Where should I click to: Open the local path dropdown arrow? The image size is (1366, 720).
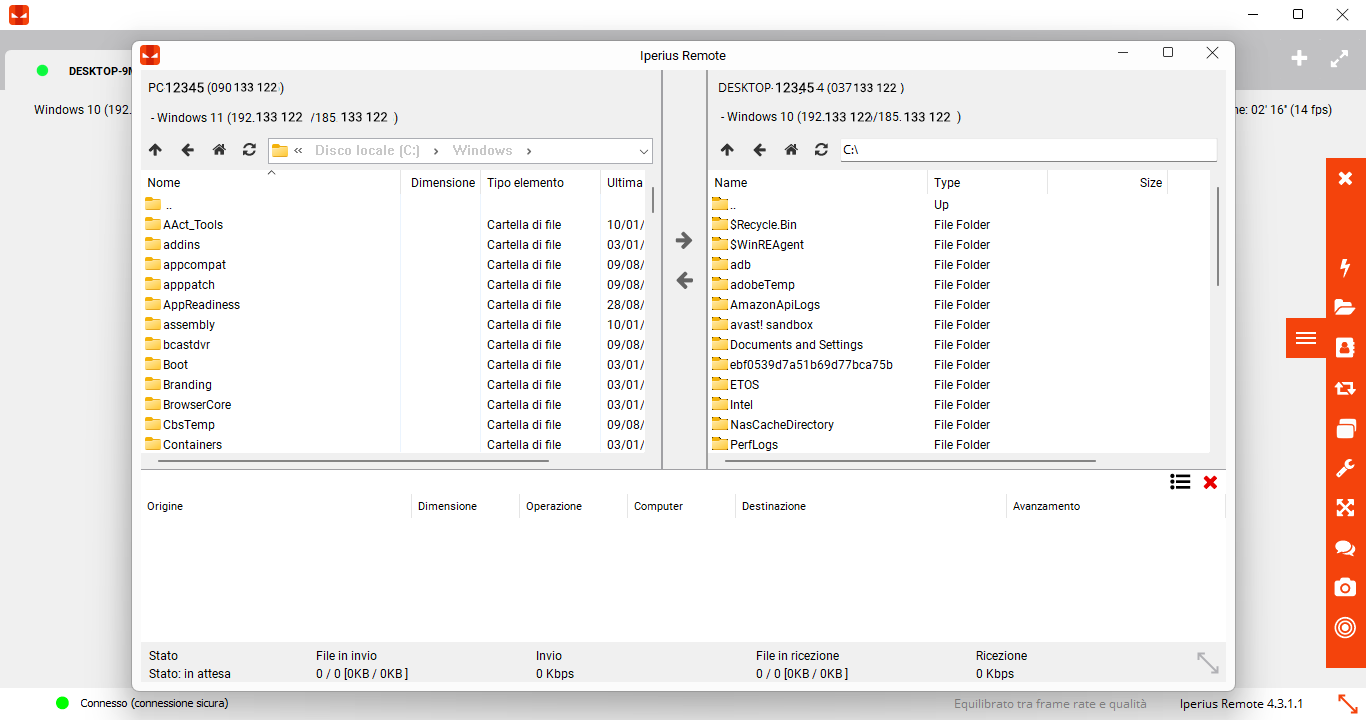coord(644,151)
